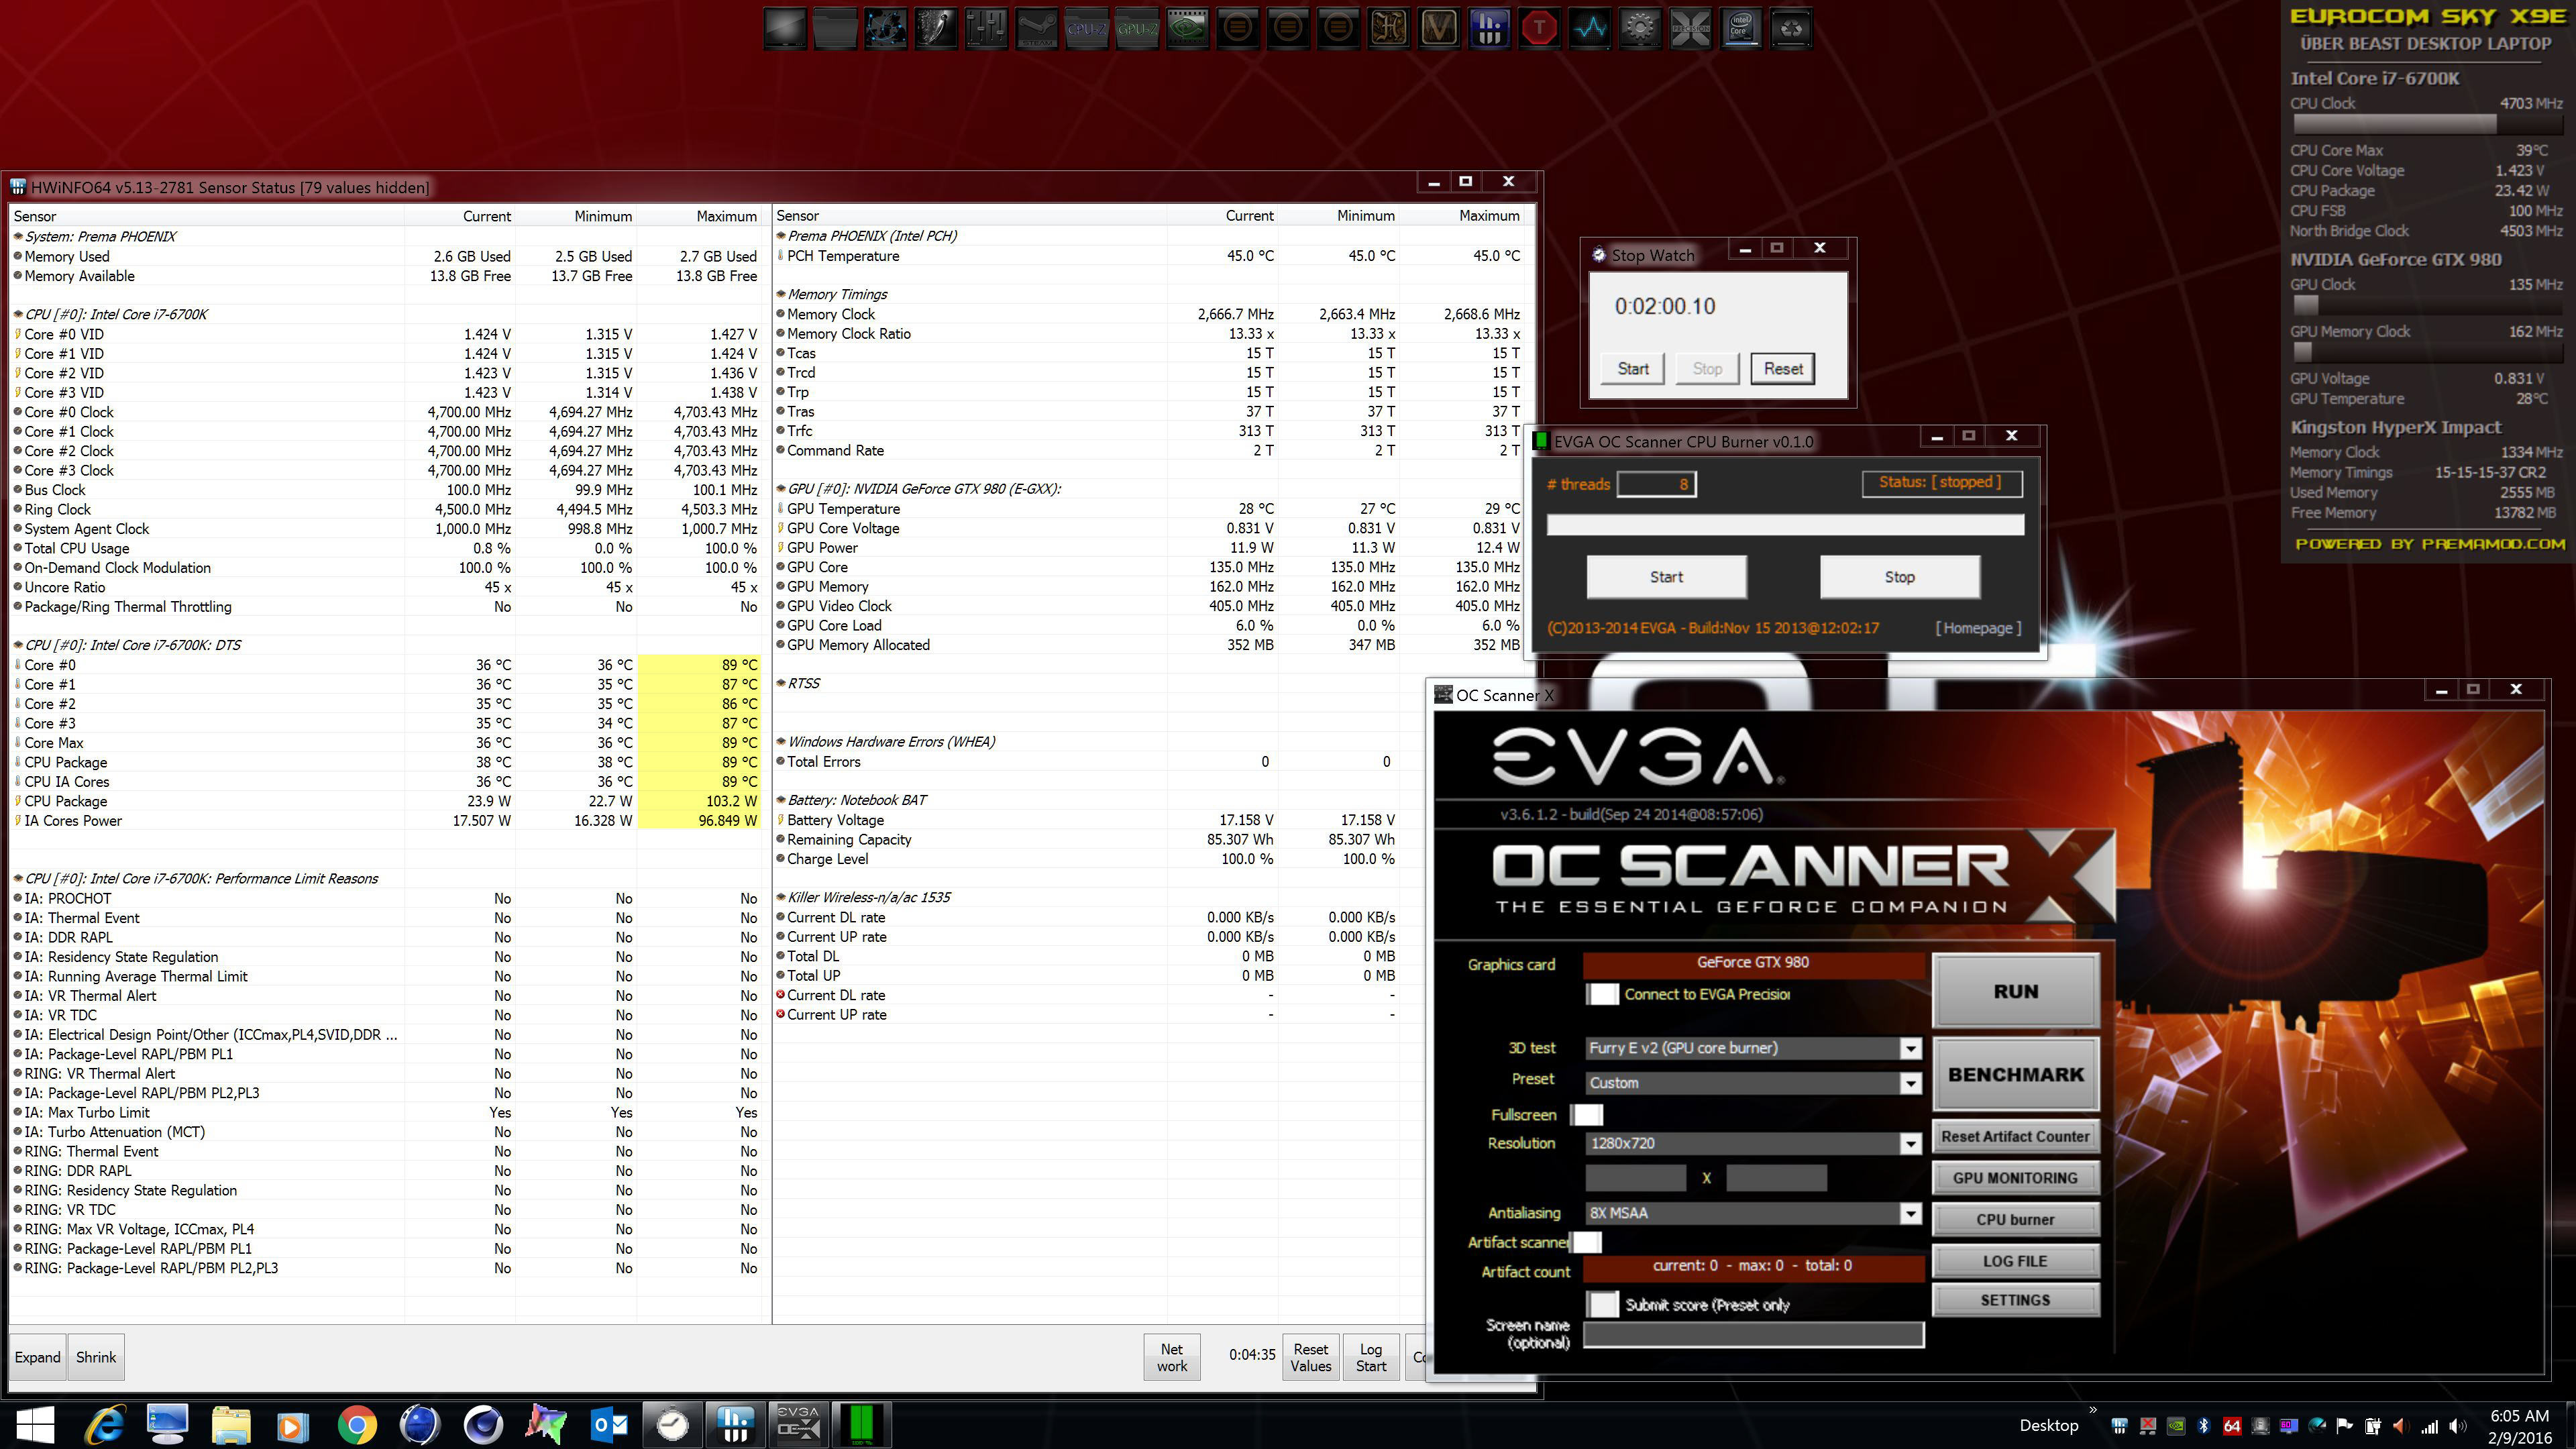This screenshot has width=2576, height=1449.
Task: Open the Windows Start menu
Action: pos(35,1424)
